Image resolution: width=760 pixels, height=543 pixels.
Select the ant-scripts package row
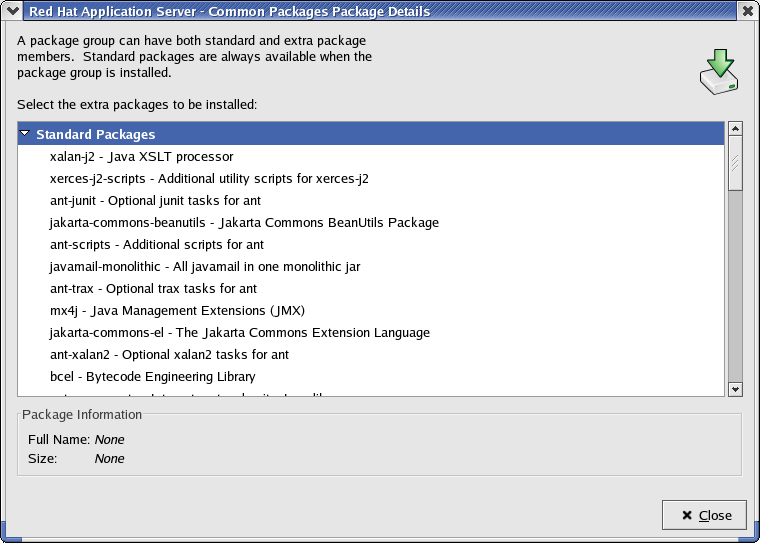pyautogui.click(x=156, y=245)
